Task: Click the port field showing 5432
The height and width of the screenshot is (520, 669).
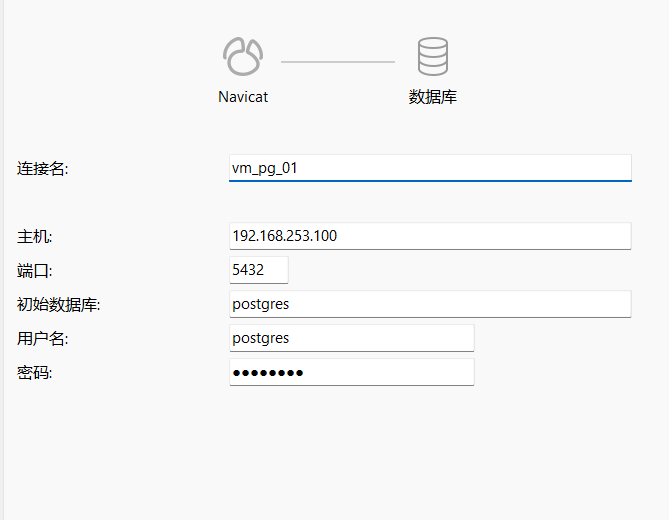Action: coord(259,270)
